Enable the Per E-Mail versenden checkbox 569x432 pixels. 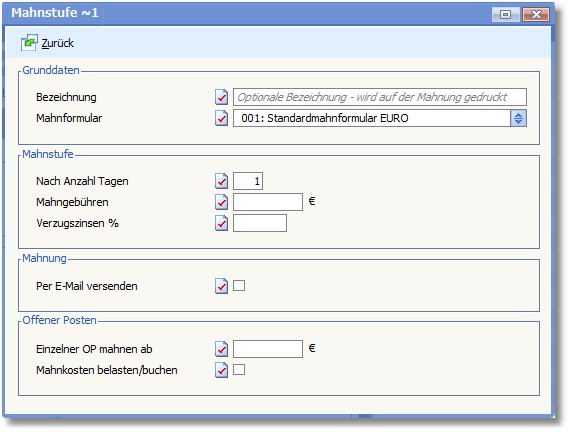239,285
